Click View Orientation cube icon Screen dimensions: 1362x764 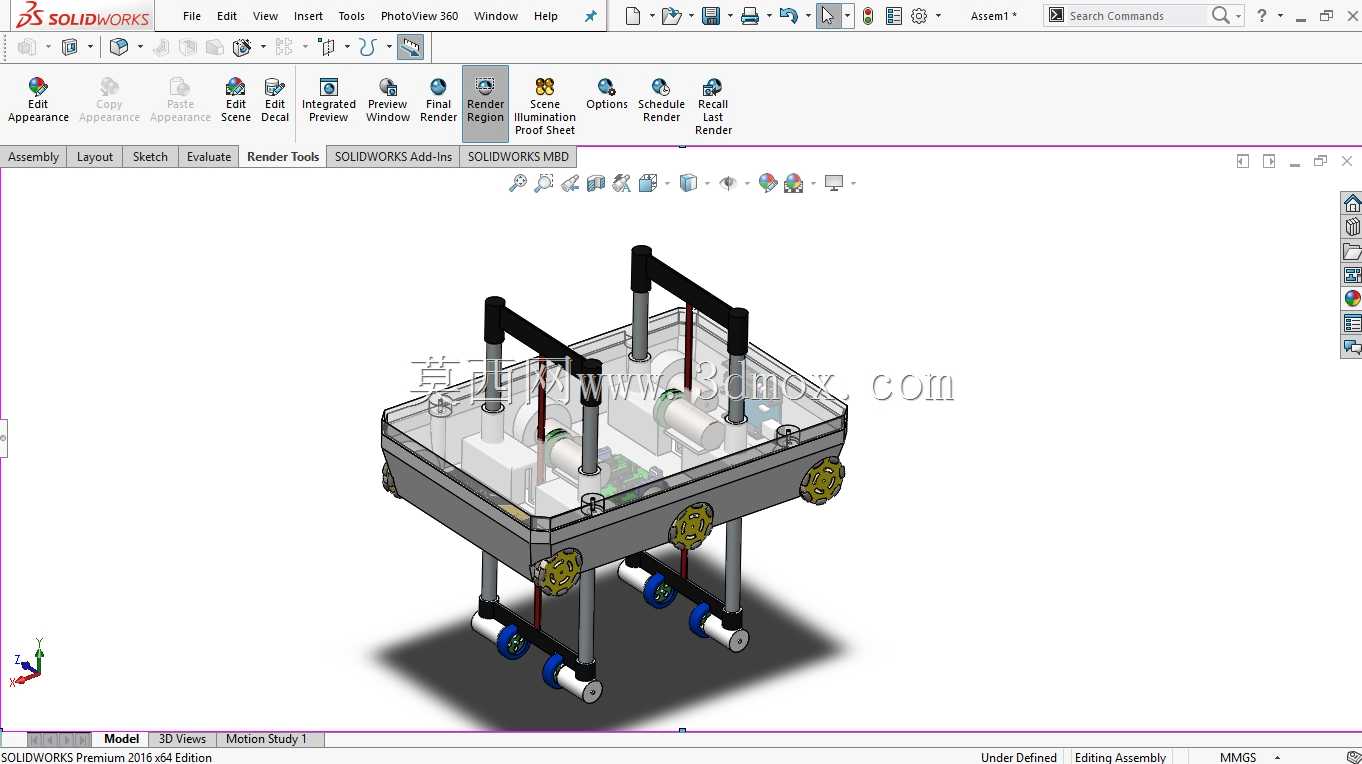tap(646, 183)
